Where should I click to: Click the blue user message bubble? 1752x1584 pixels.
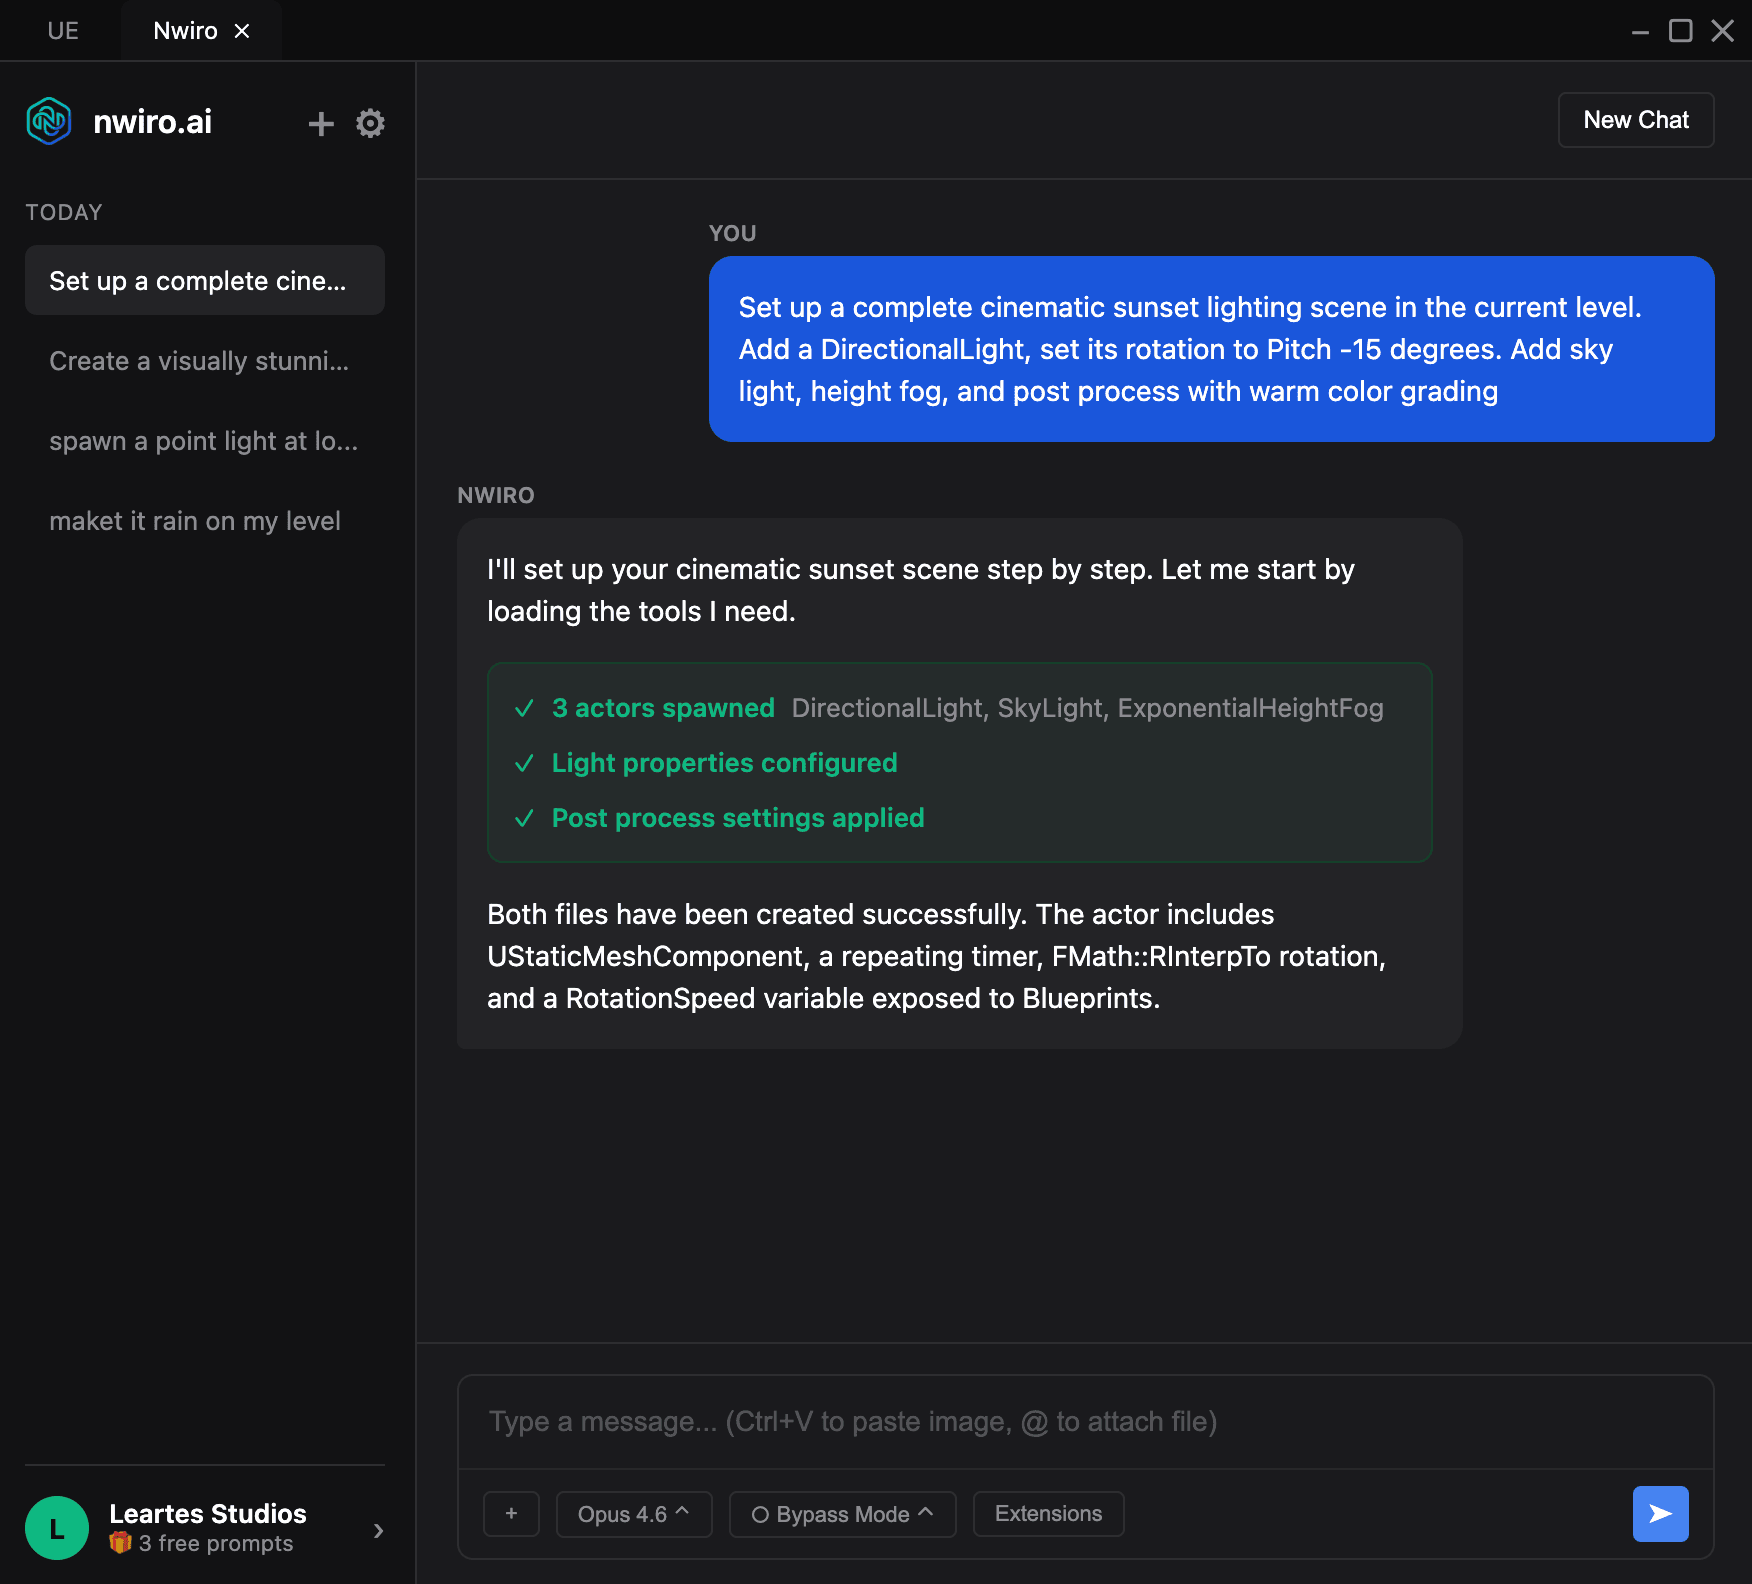point(1212,349)
